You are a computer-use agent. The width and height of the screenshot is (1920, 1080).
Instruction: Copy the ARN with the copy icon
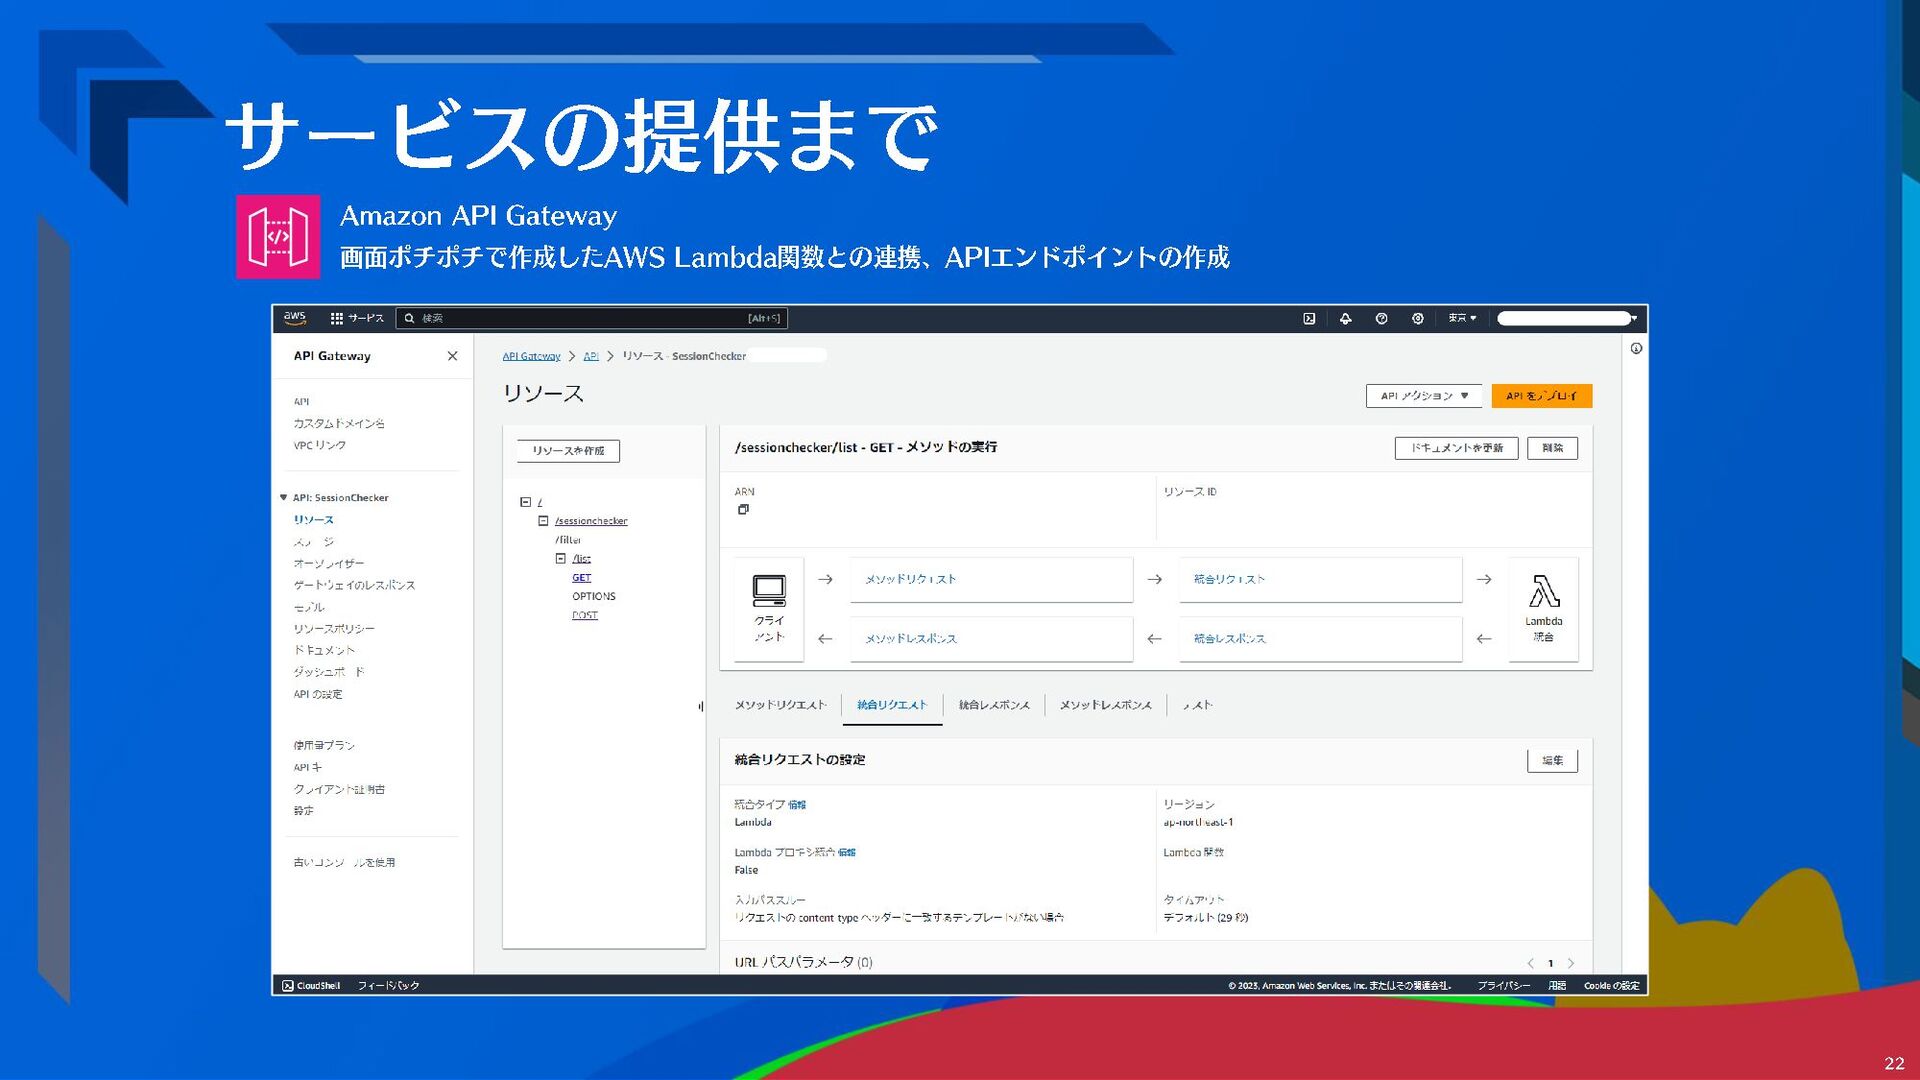[x=743, y=509]
